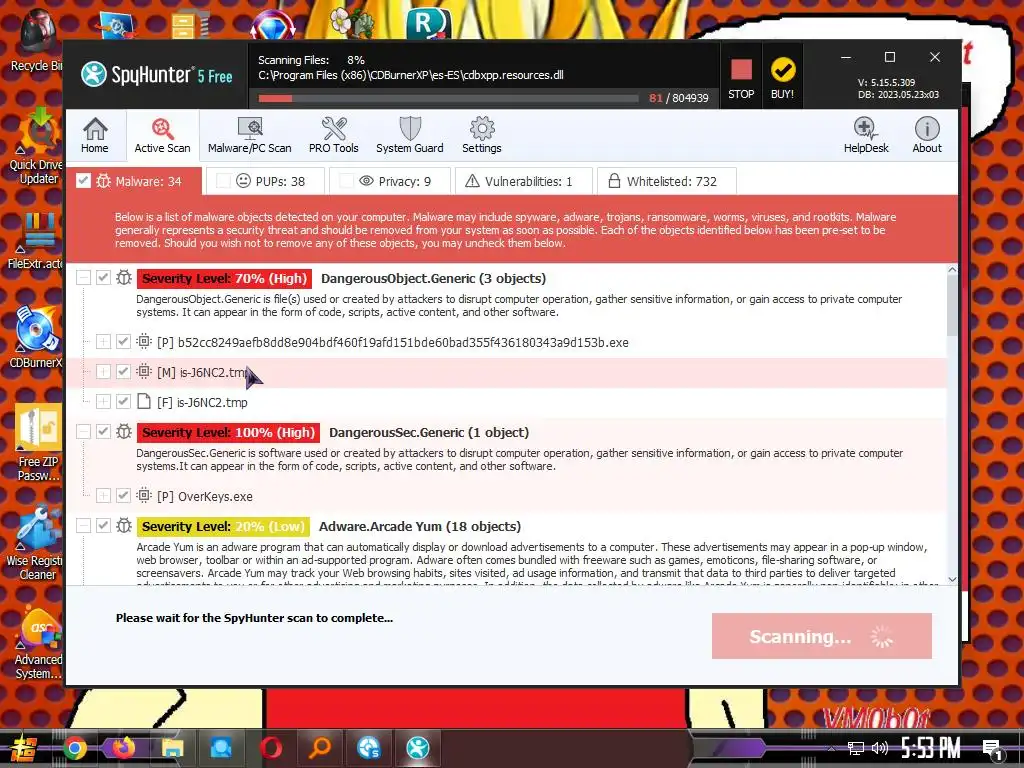Click the scan progress bar
1024x768 pixels.
(448, 99)
